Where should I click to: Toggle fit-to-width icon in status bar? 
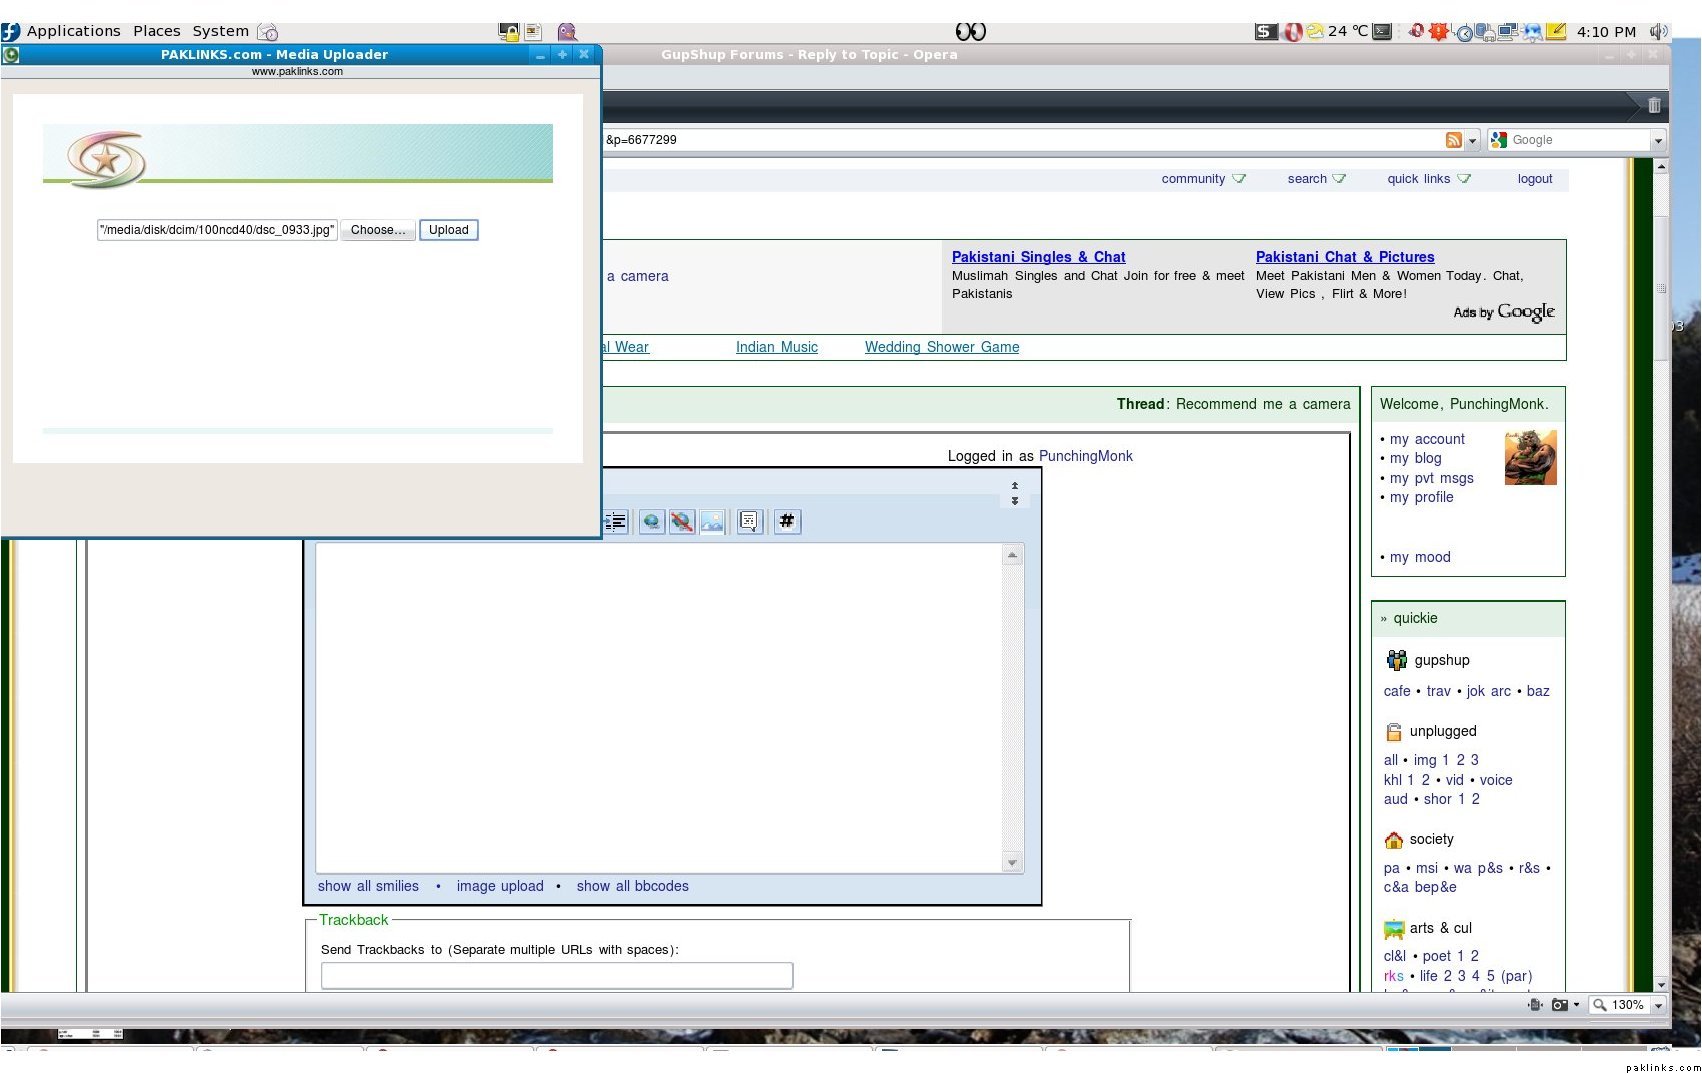[x=1535, y=1005]
